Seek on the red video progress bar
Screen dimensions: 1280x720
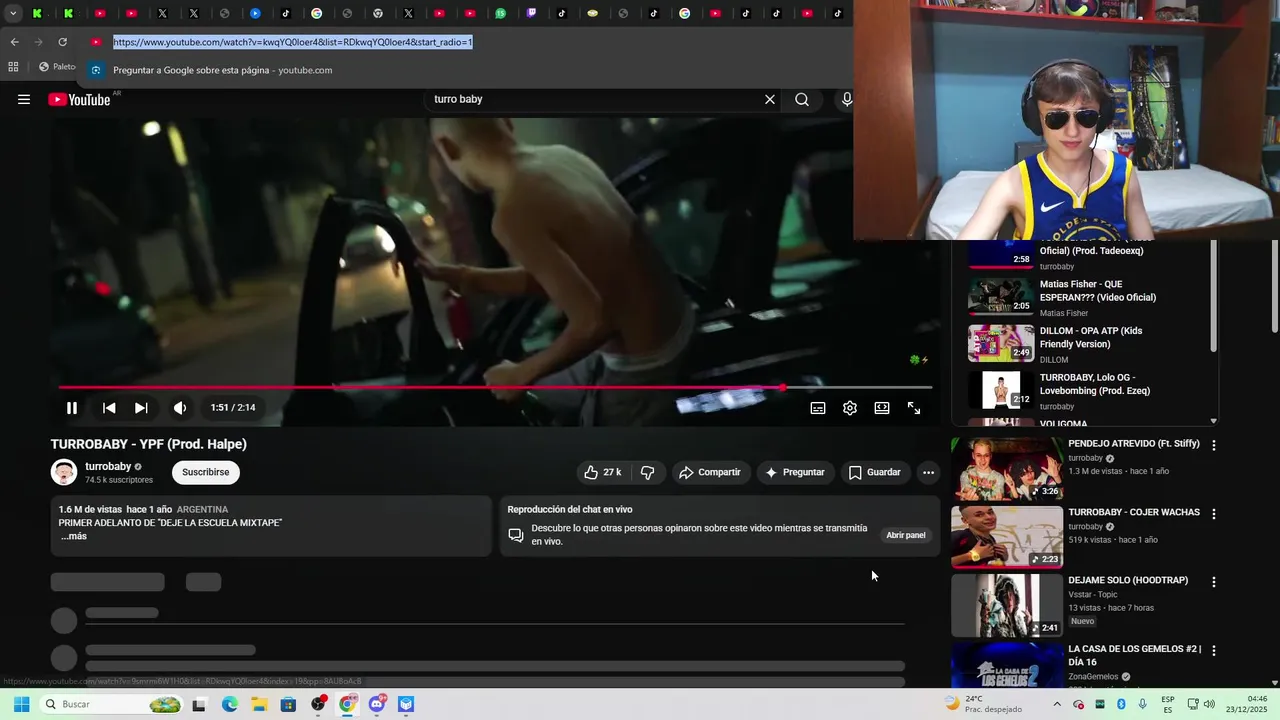[495, 387]
